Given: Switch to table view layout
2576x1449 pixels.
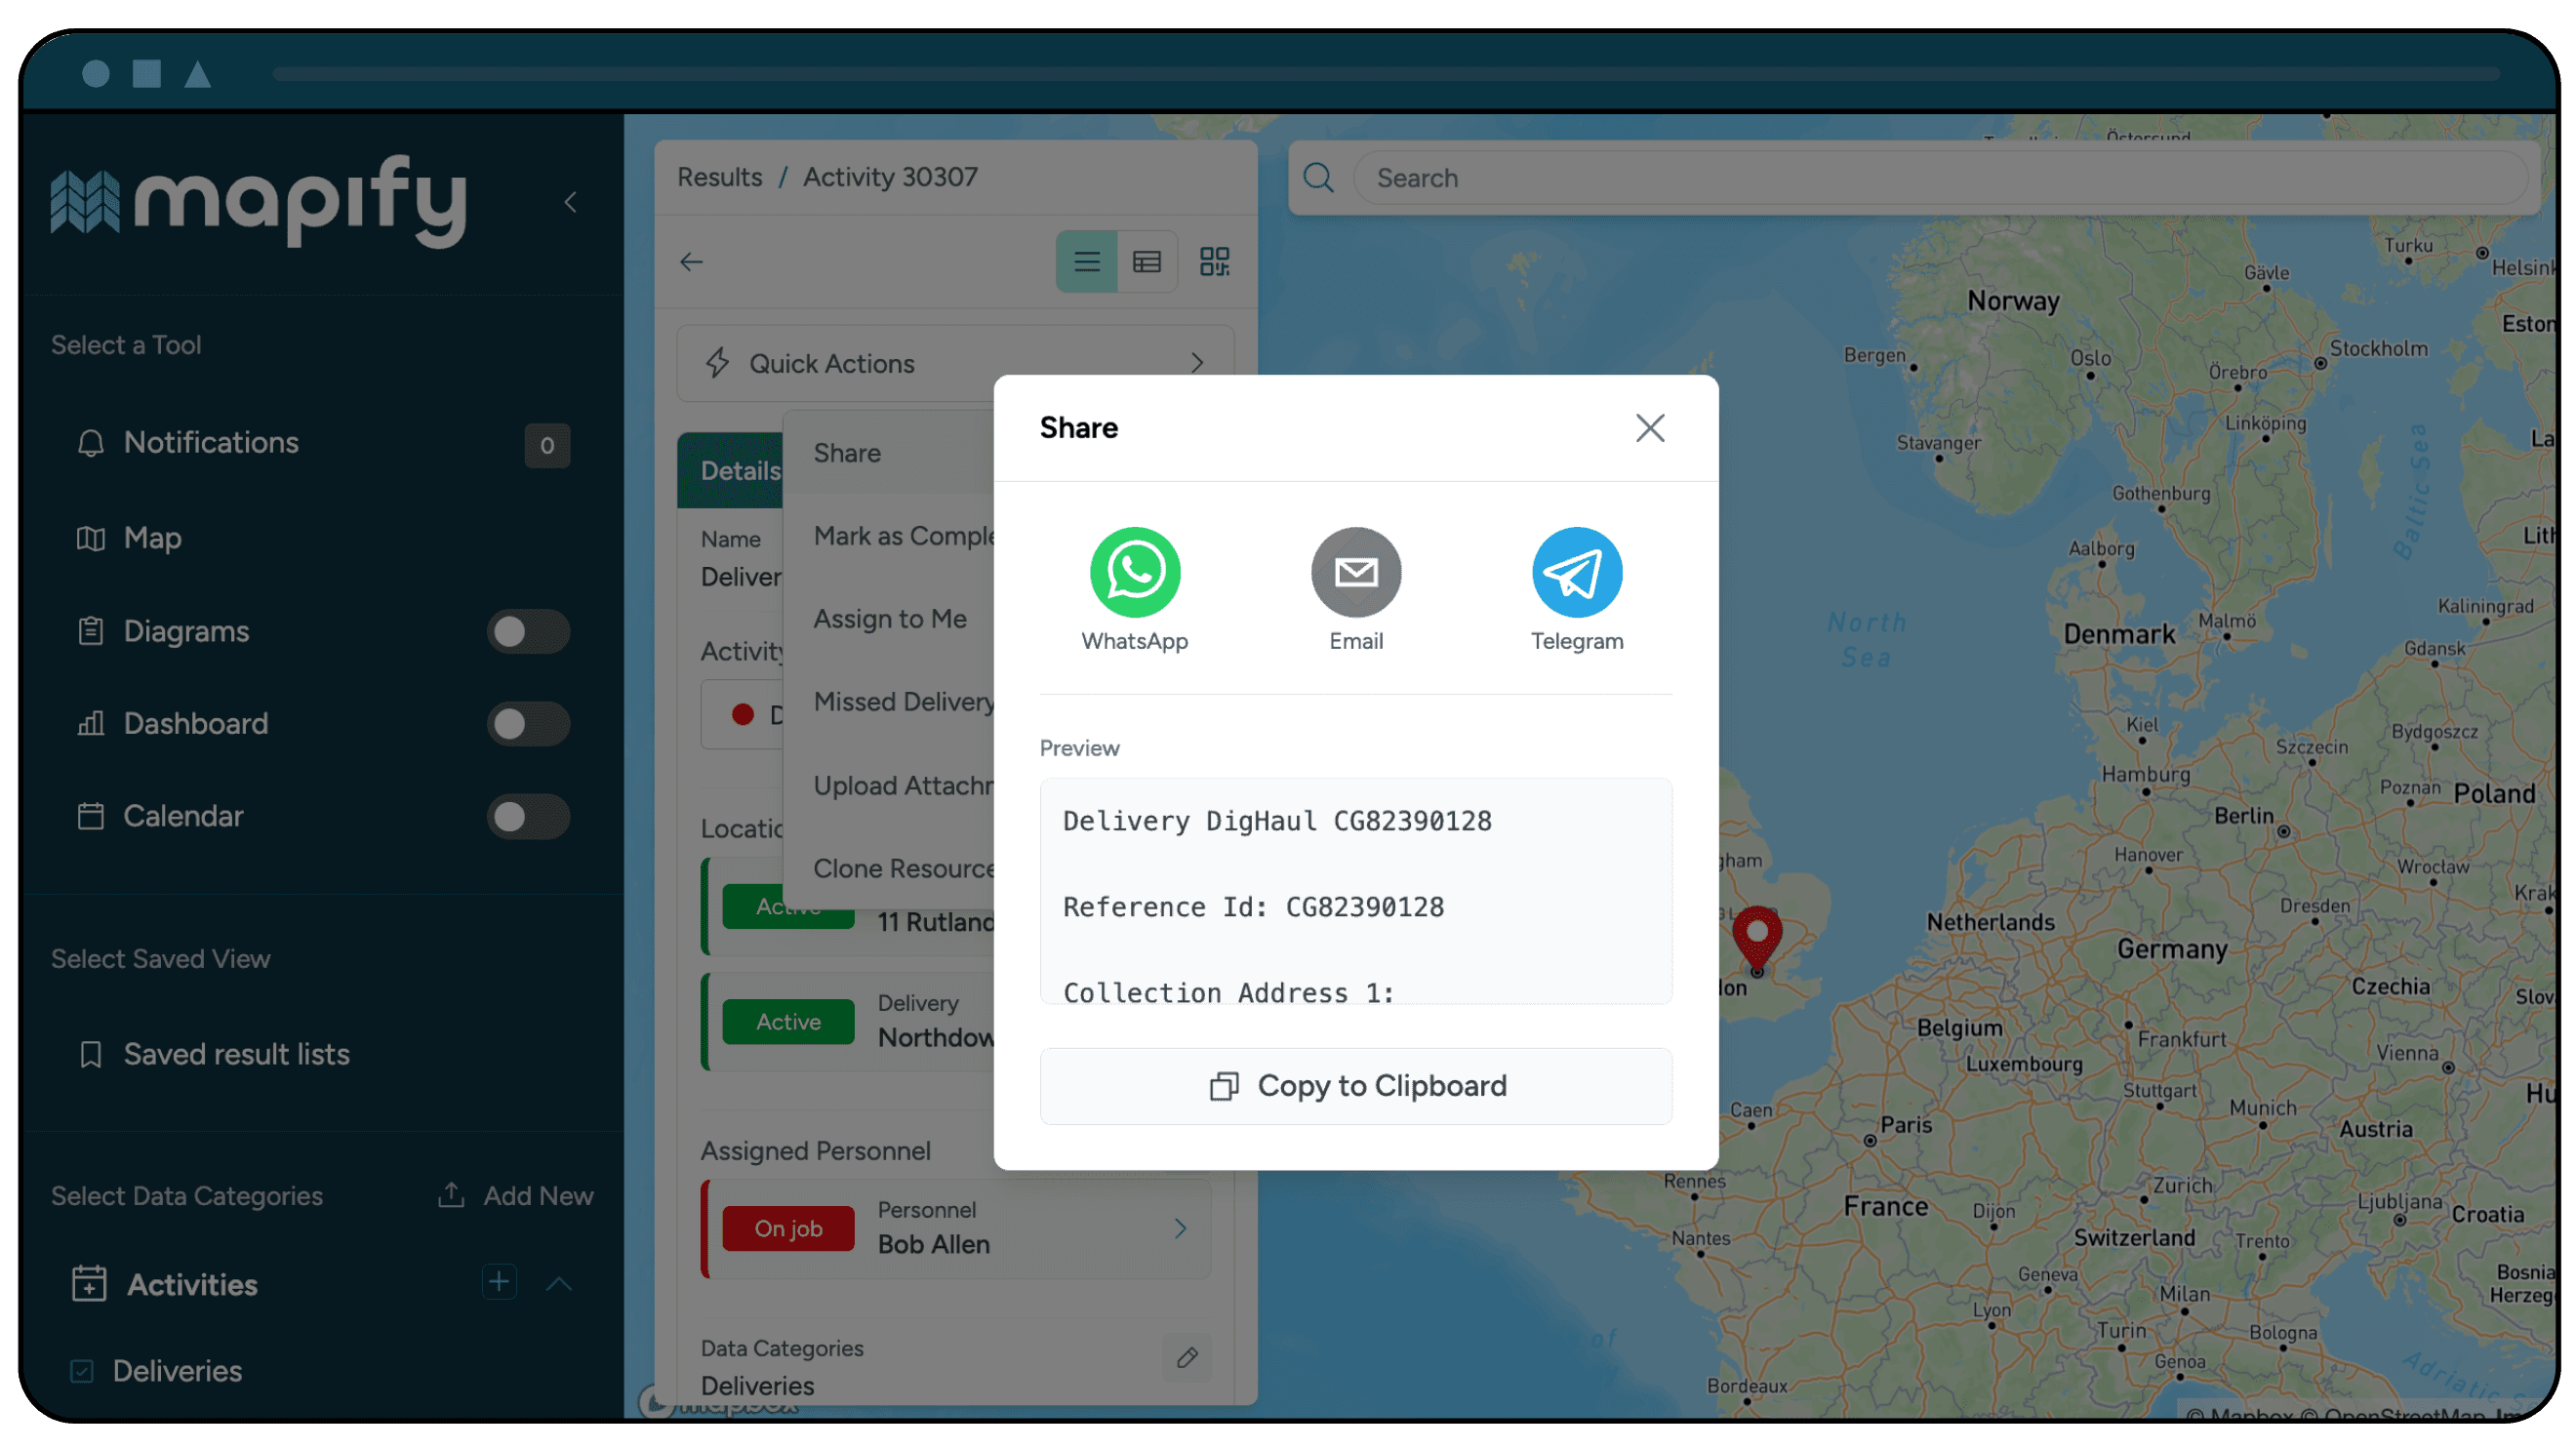Looking at the screenshot, I should [x=1146, y=262].
